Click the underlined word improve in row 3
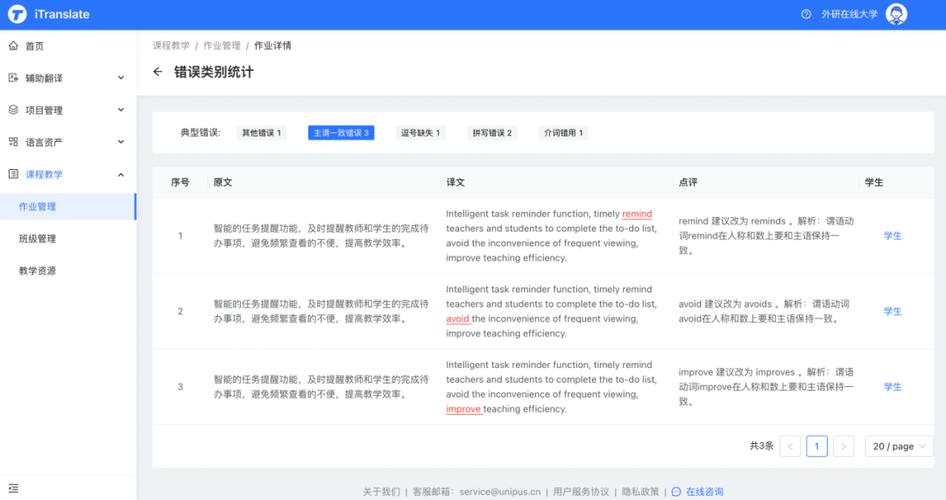The width and height of the screenshot is (946, 500). (463, 409)
